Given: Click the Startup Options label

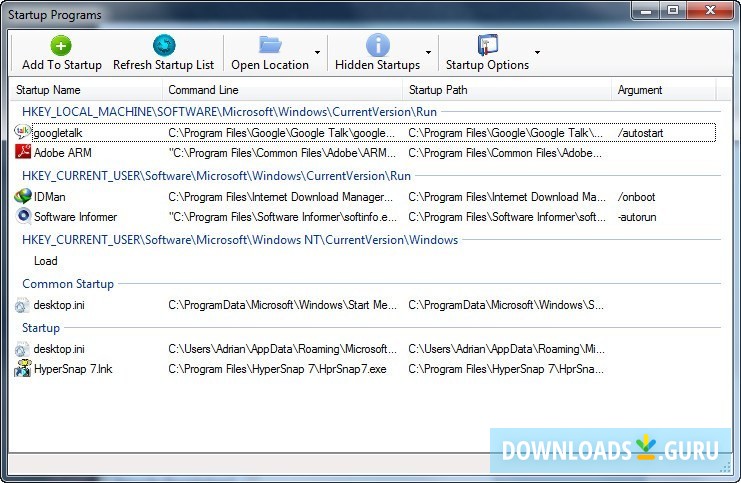Looking at the screenshot, I should 487,65.
